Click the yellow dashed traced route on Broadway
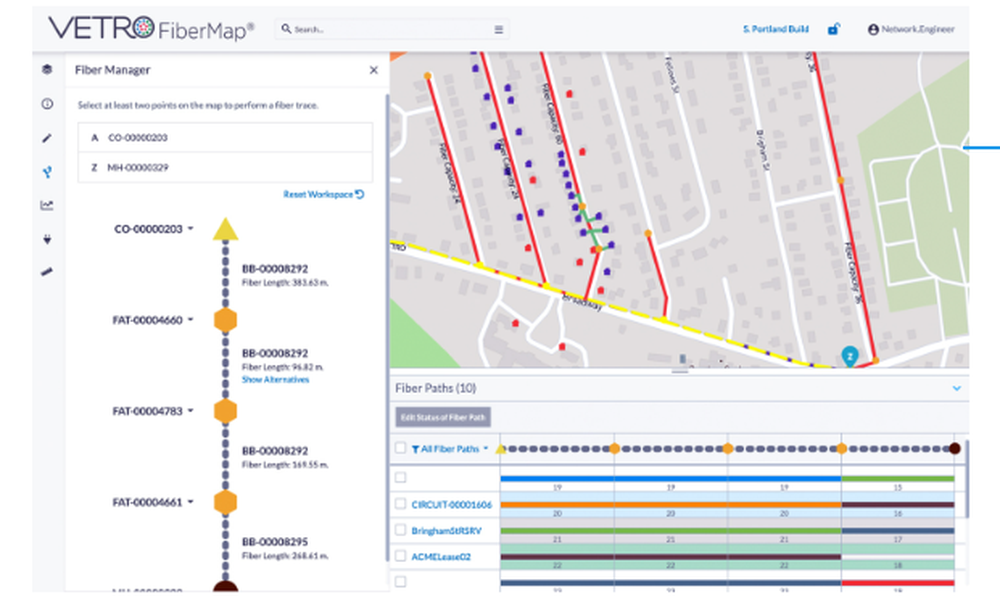1000x616 pixels. point(611,305)
